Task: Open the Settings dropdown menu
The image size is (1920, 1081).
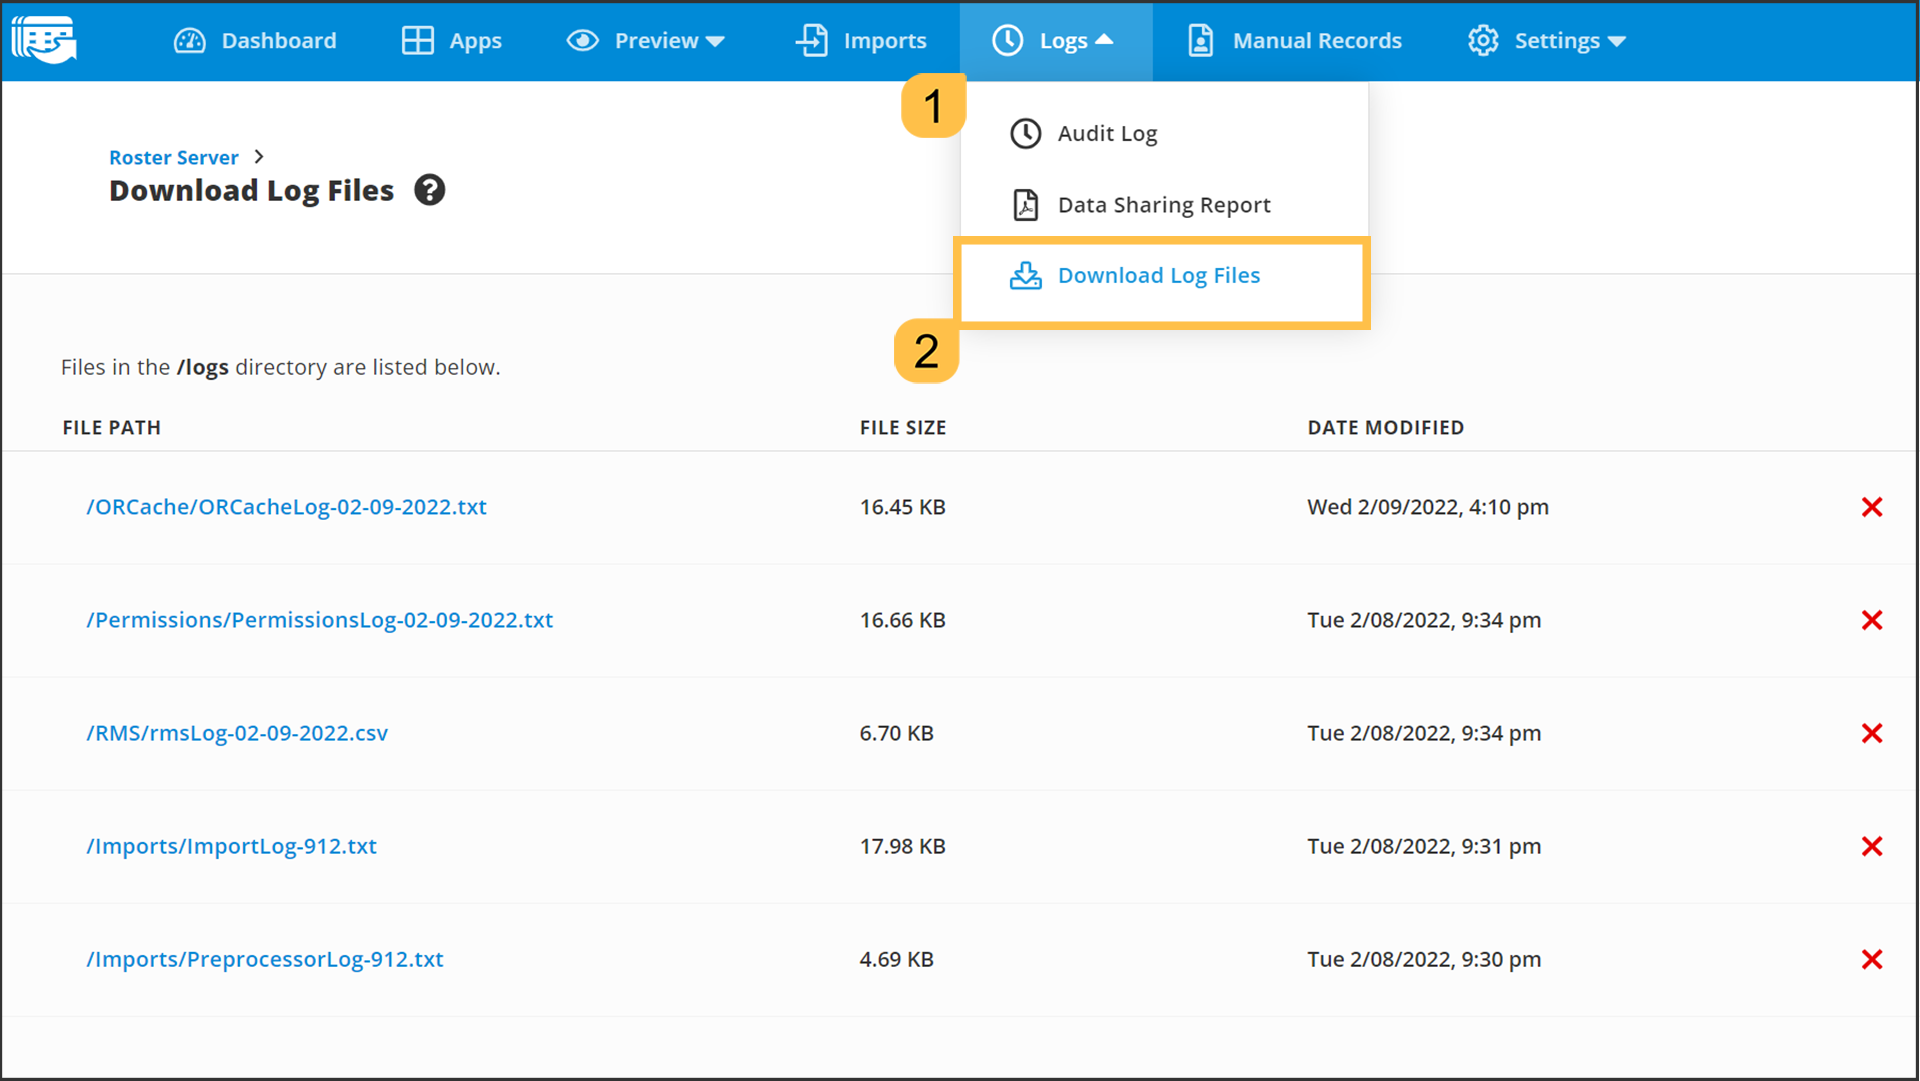Action: pyautogui.click(x=1547, y=41)
